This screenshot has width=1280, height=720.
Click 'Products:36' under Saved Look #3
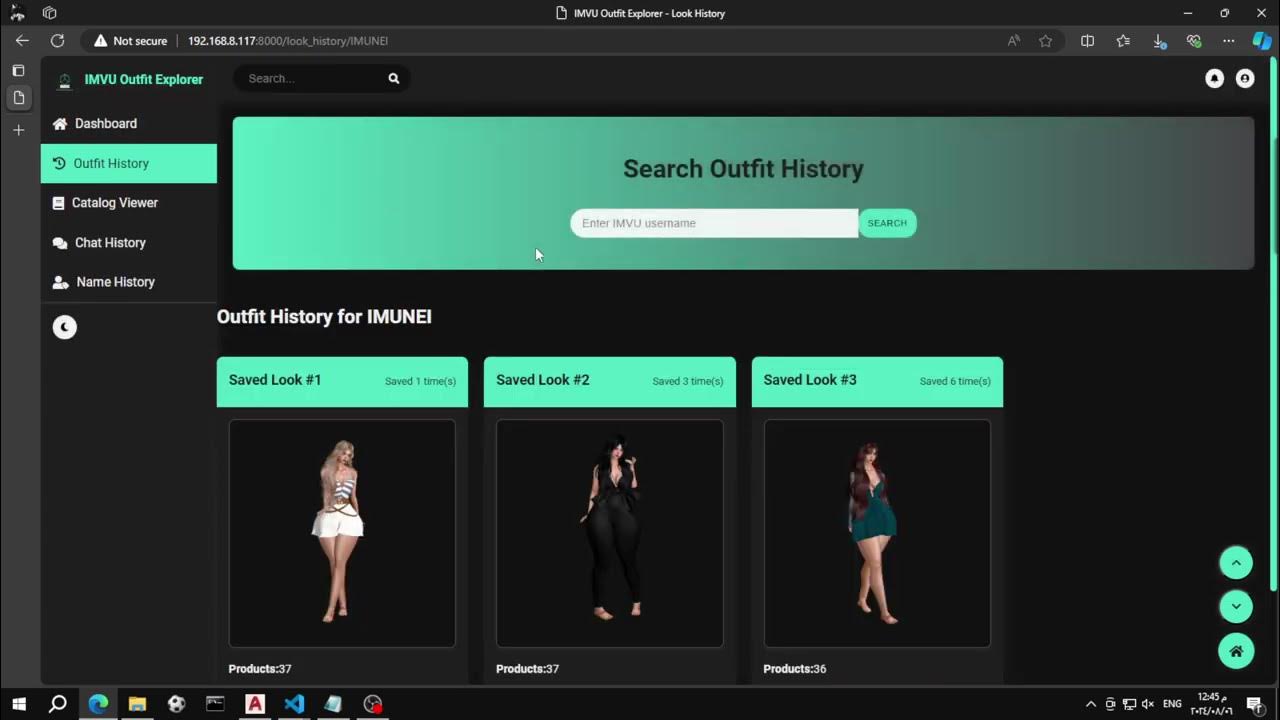(x=795, y=669)
